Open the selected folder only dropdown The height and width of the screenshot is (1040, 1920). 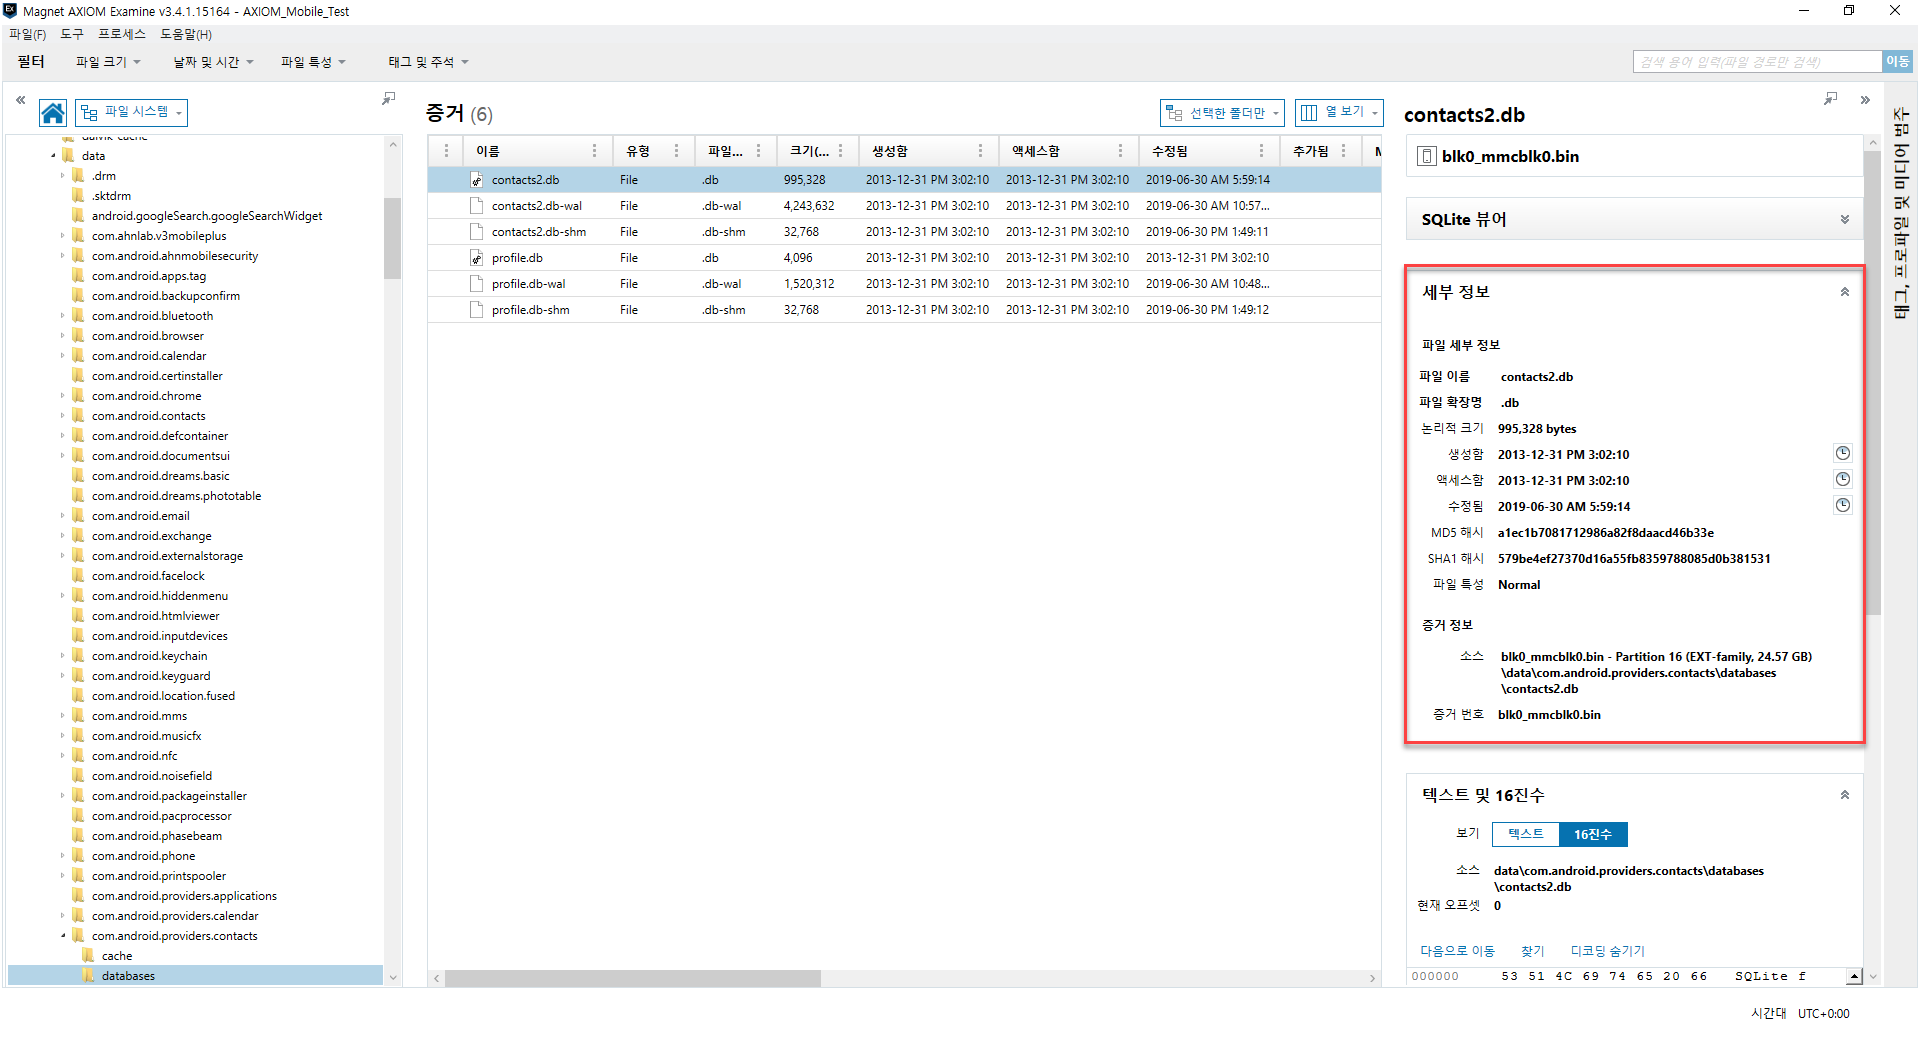point(1222,113)
